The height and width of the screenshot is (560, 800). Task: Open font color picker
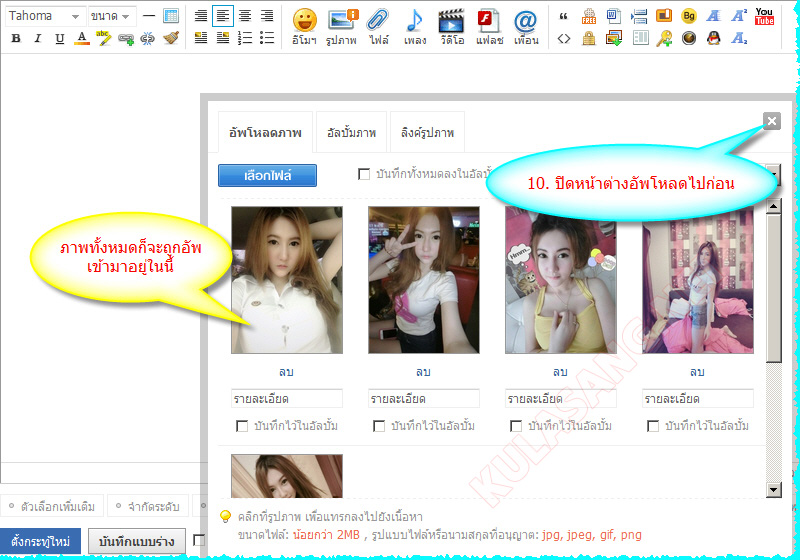pos(82,38)
